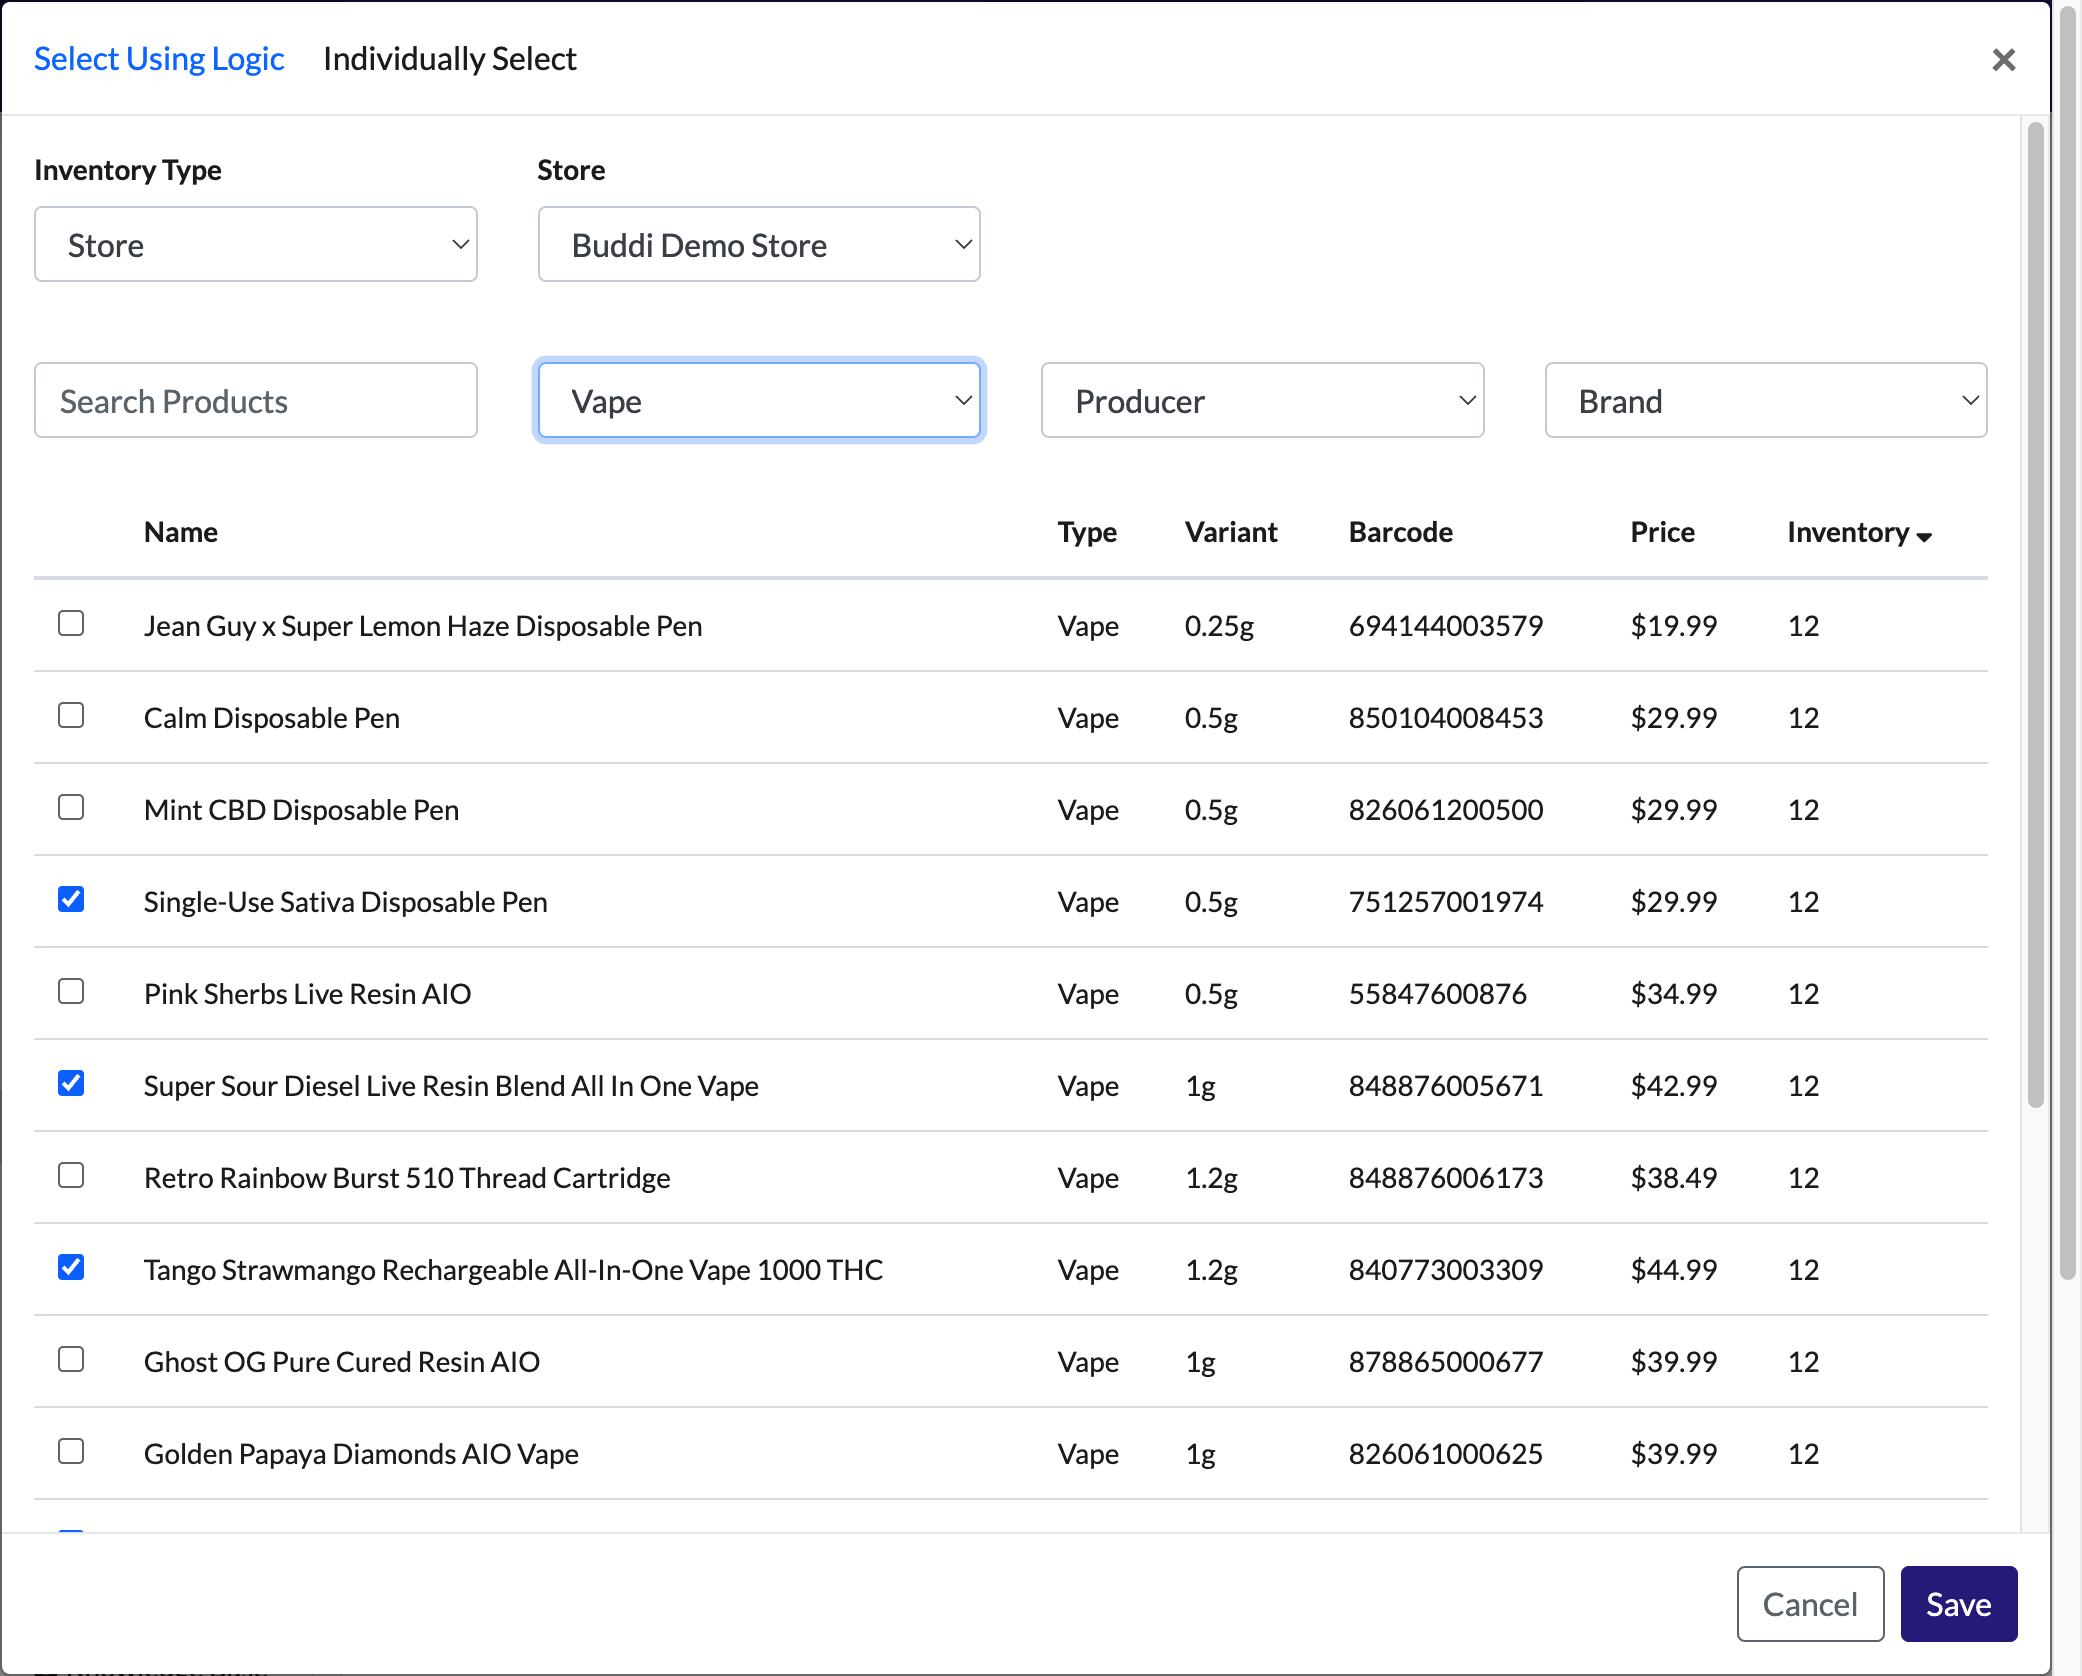Sort by the Inventory column arrow
2082x1676 pixels.
pos(1924,536)
